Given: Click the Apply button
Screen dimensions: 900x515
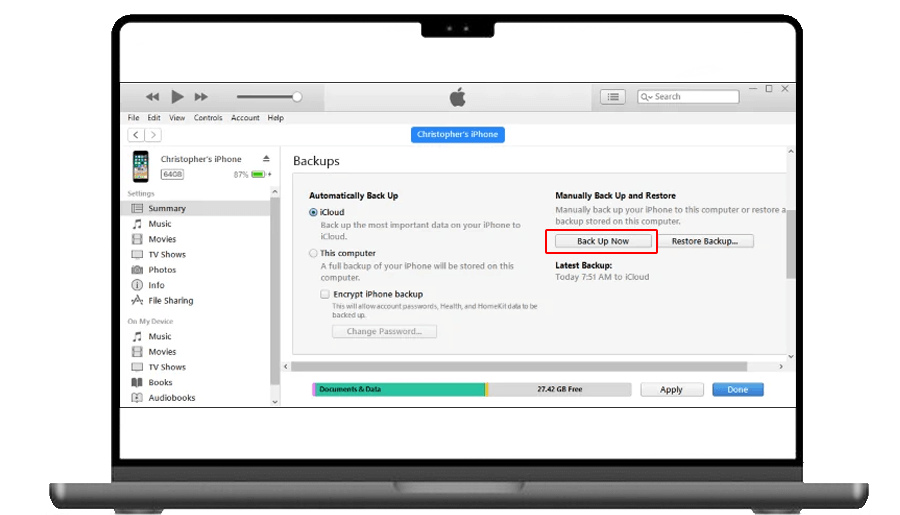Looking at the screenshot, I should [x=672, y=390].
